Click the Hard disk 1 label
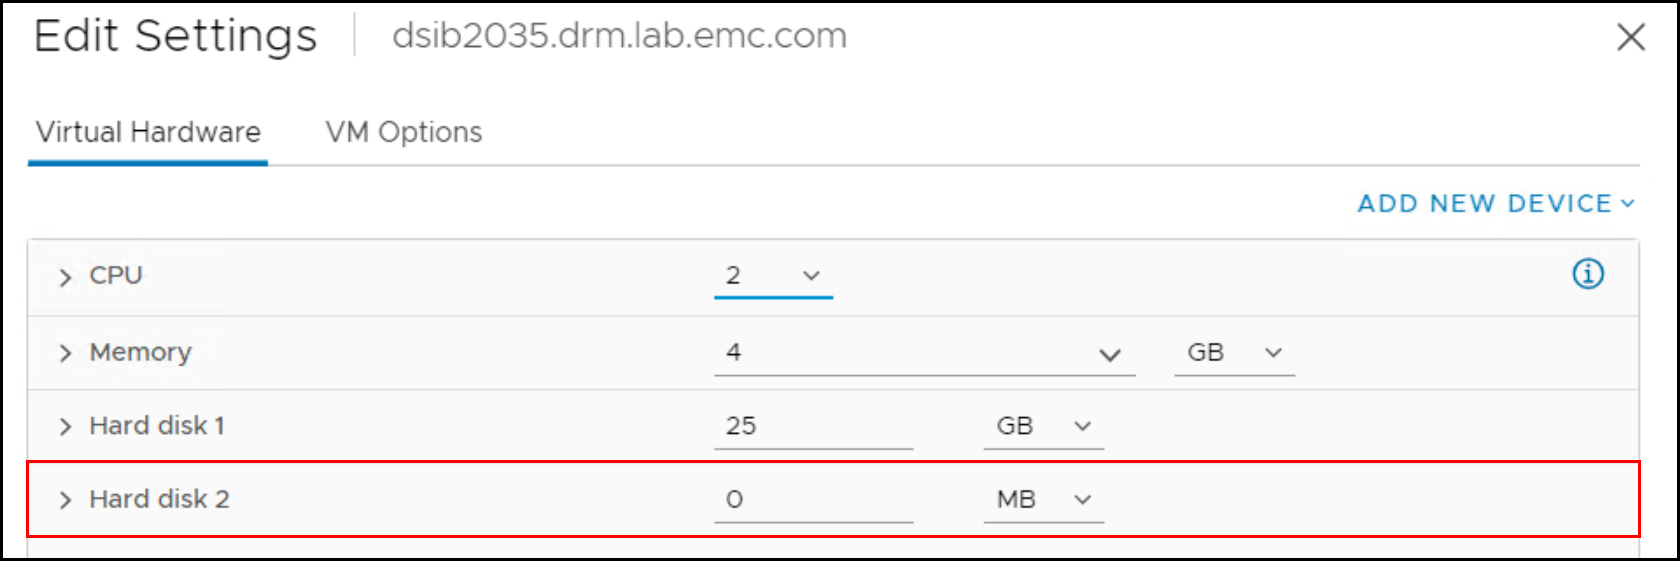1680x561 pixels. point(157,426)
